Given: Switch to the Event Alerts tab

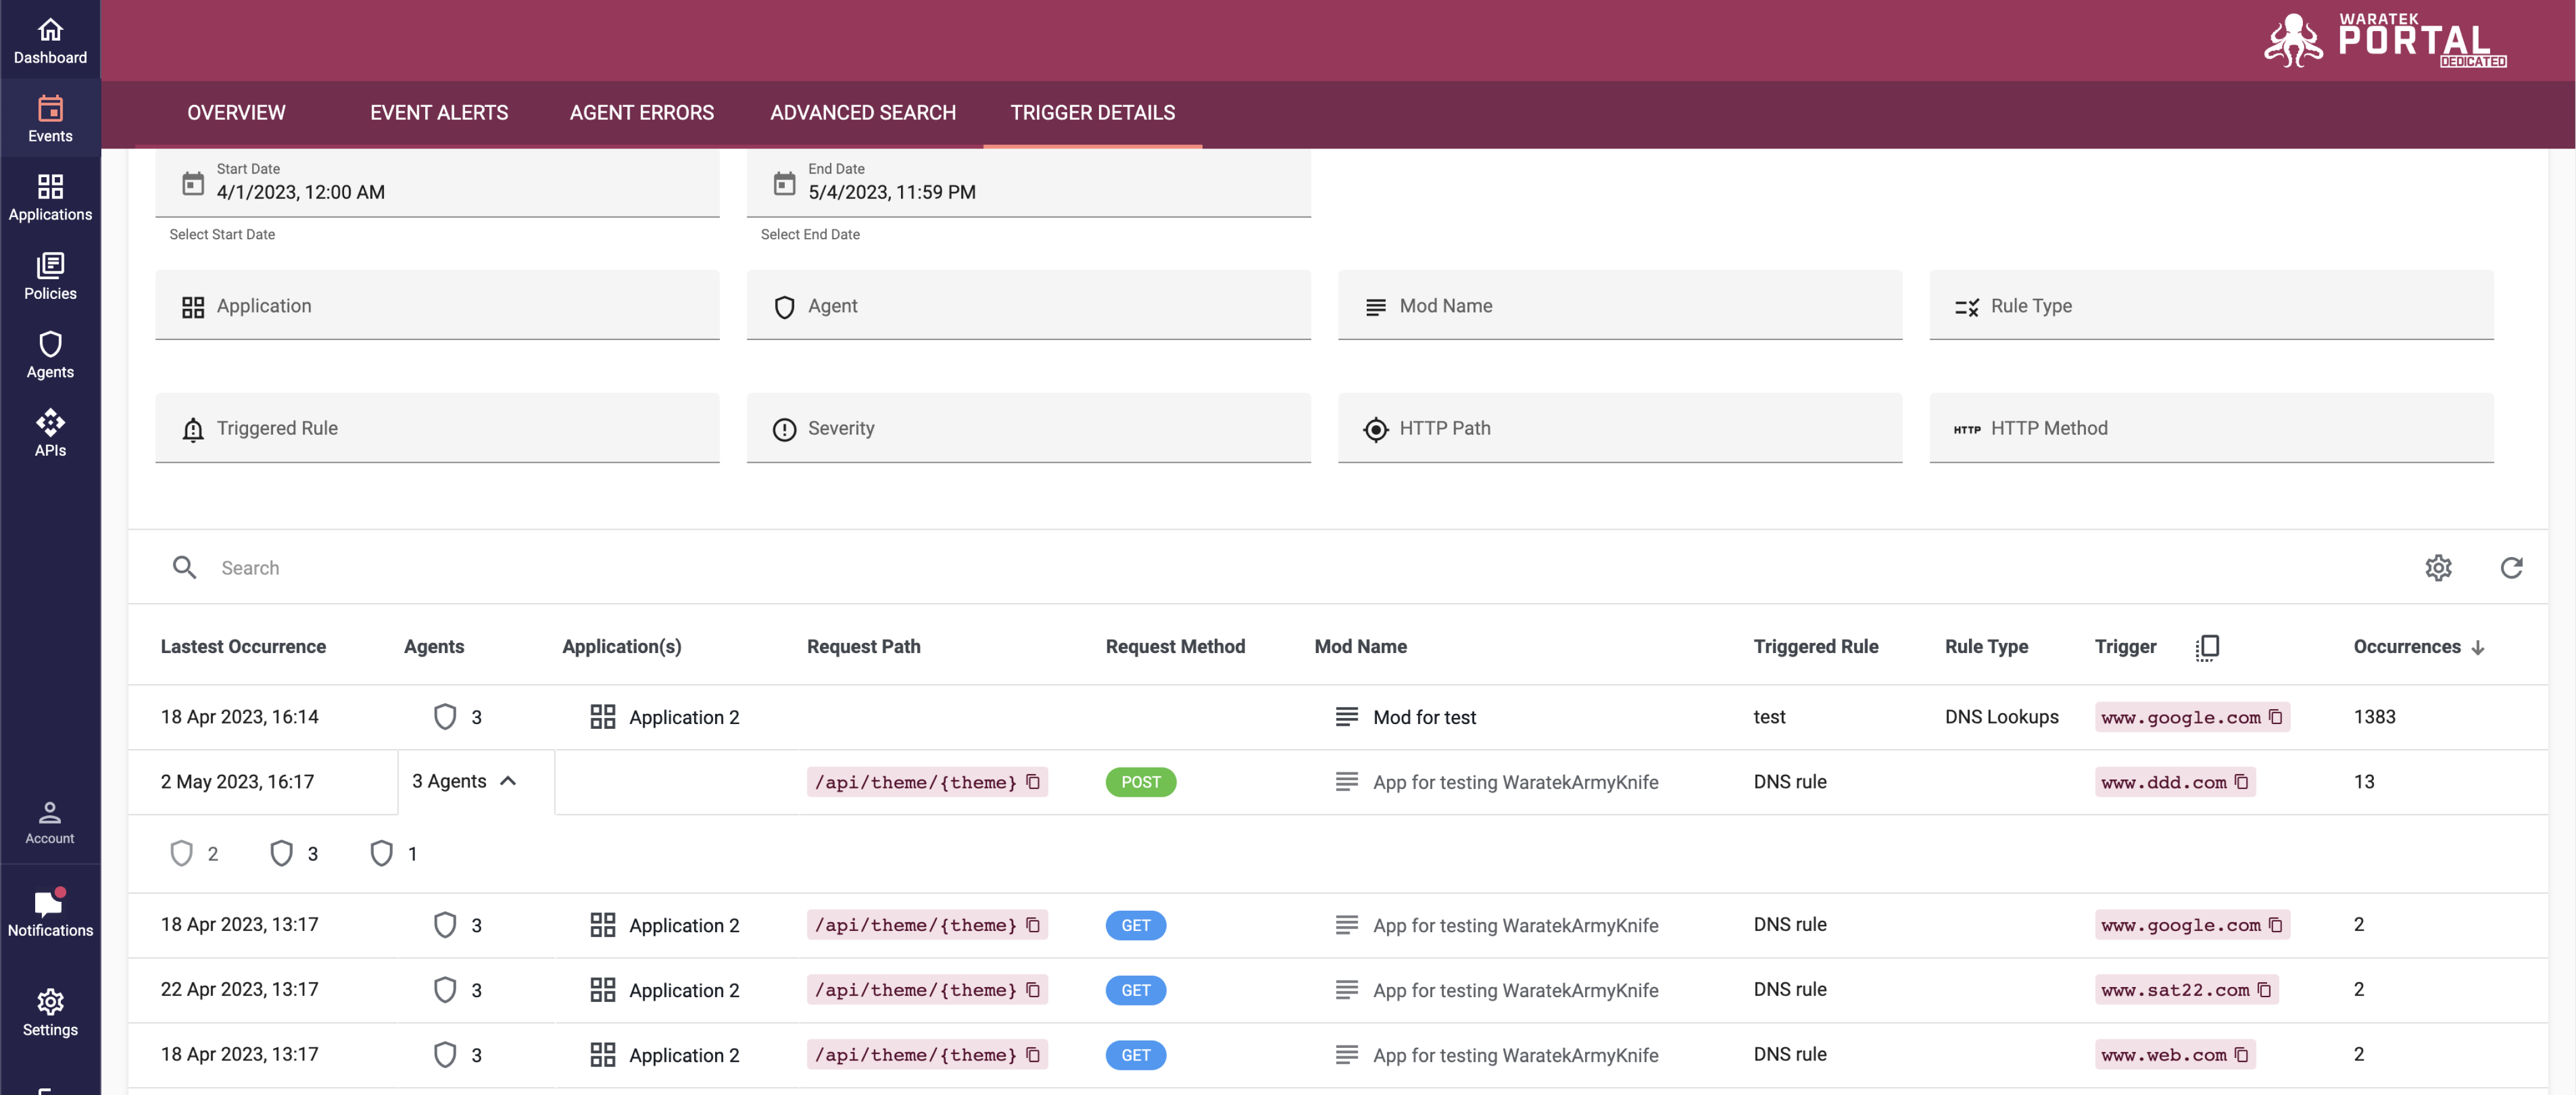Looking at the screenshot, I should pyautogui.click(x=439, y=113).
